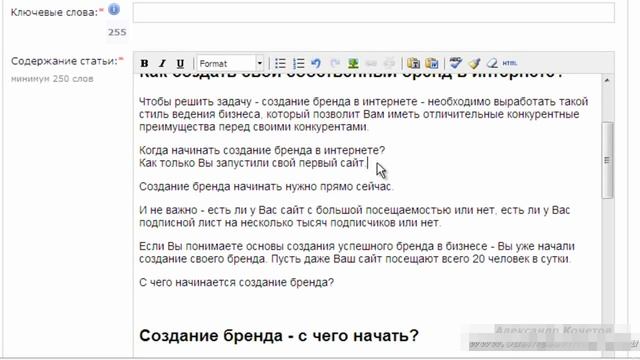The image size is (640, 360).
Task: Clean up messy code with the broom icon
Action: (474, 63)
